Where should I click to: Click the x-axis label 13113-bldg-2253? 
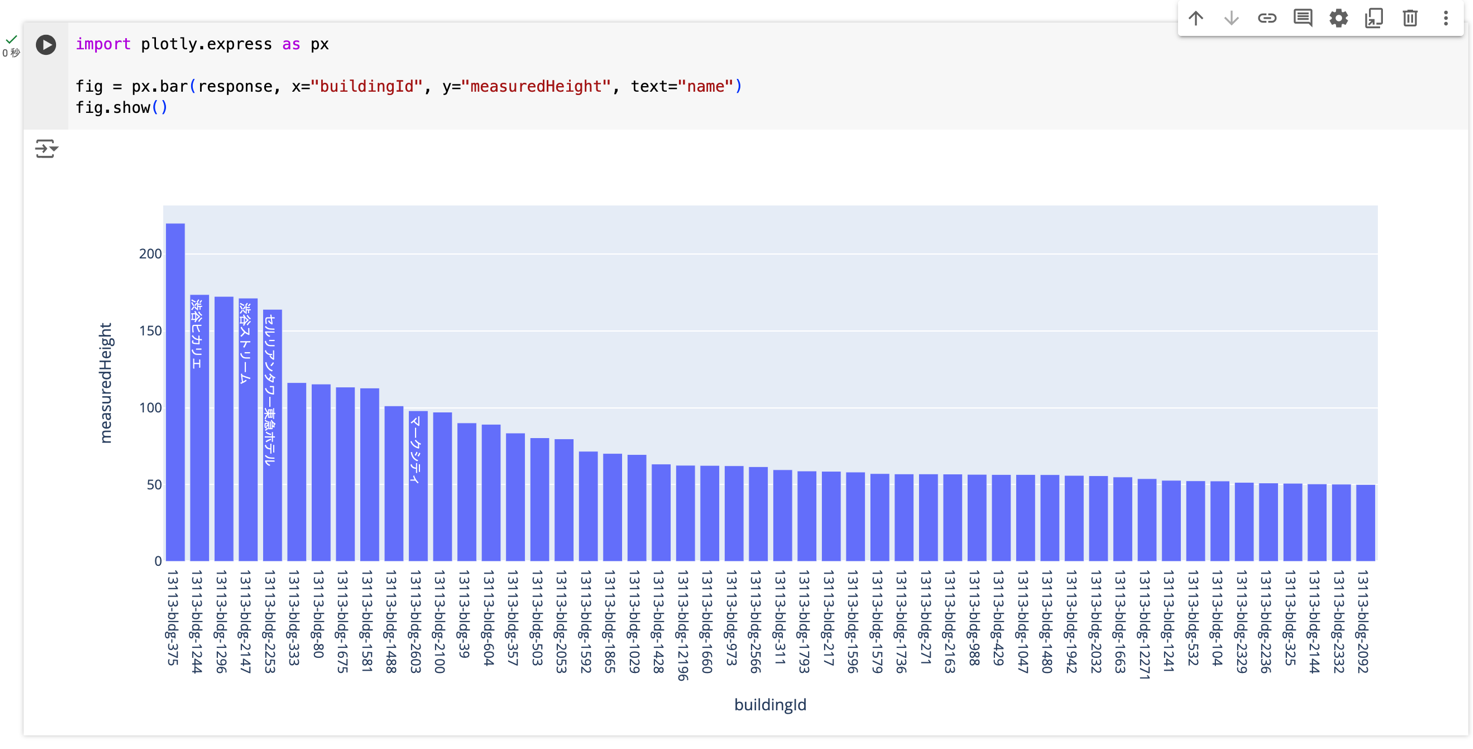270,622
